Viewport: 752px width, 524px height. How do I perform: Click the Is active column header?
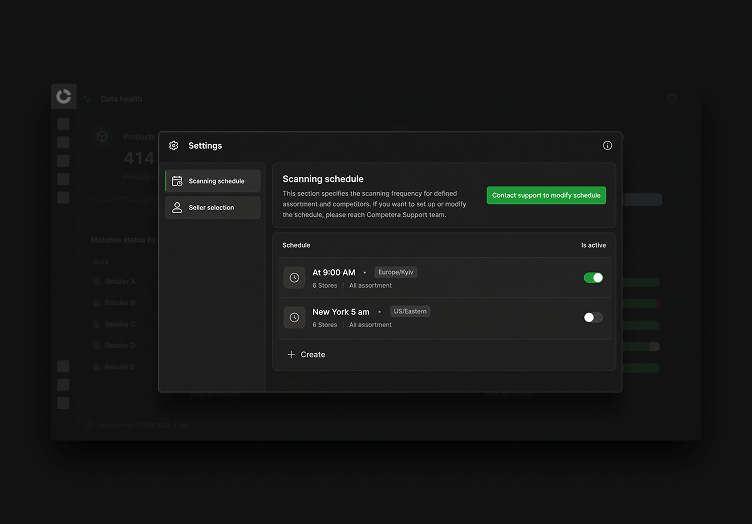click(x=594, y=245)
